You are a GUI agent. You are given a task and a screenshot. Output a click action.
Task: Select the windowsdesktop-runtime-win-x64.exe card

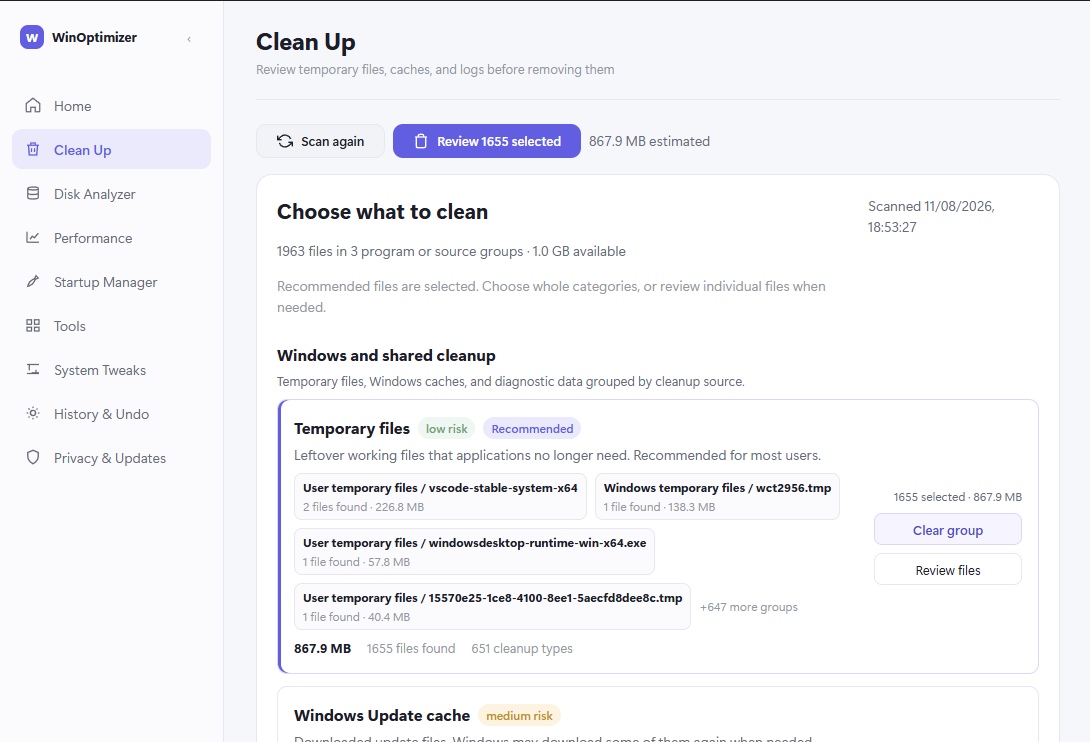[474, 551]
